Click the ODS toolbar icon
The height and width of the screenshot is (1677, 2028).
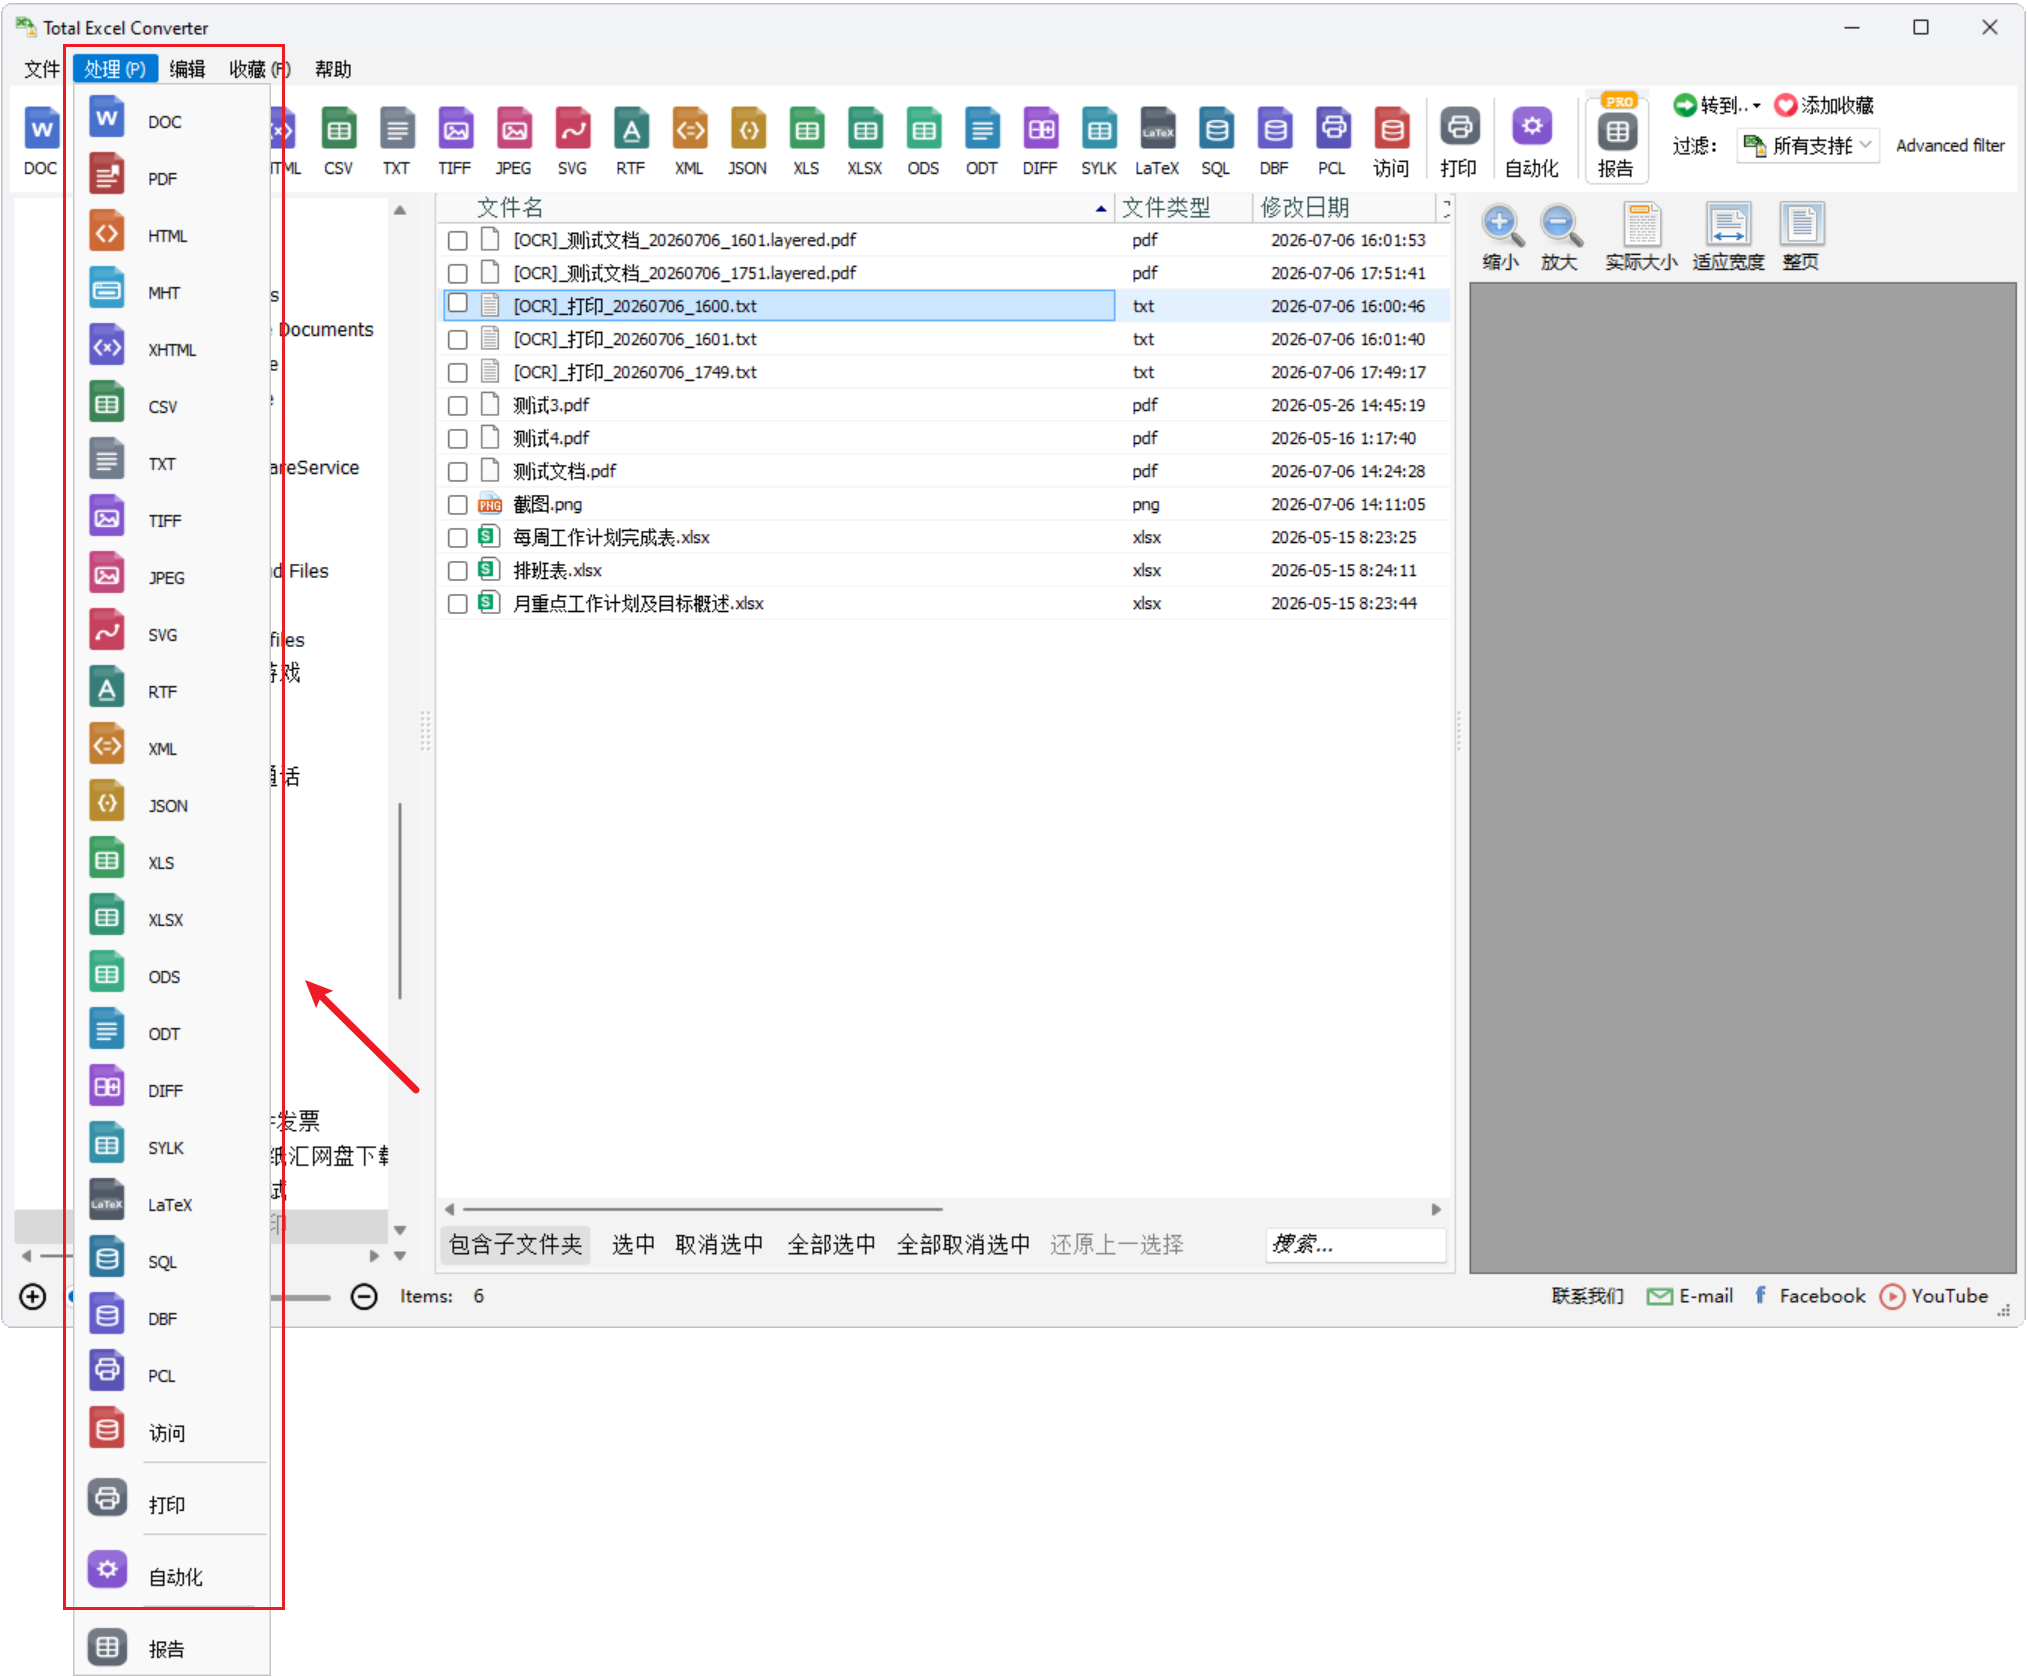(923, 141)
